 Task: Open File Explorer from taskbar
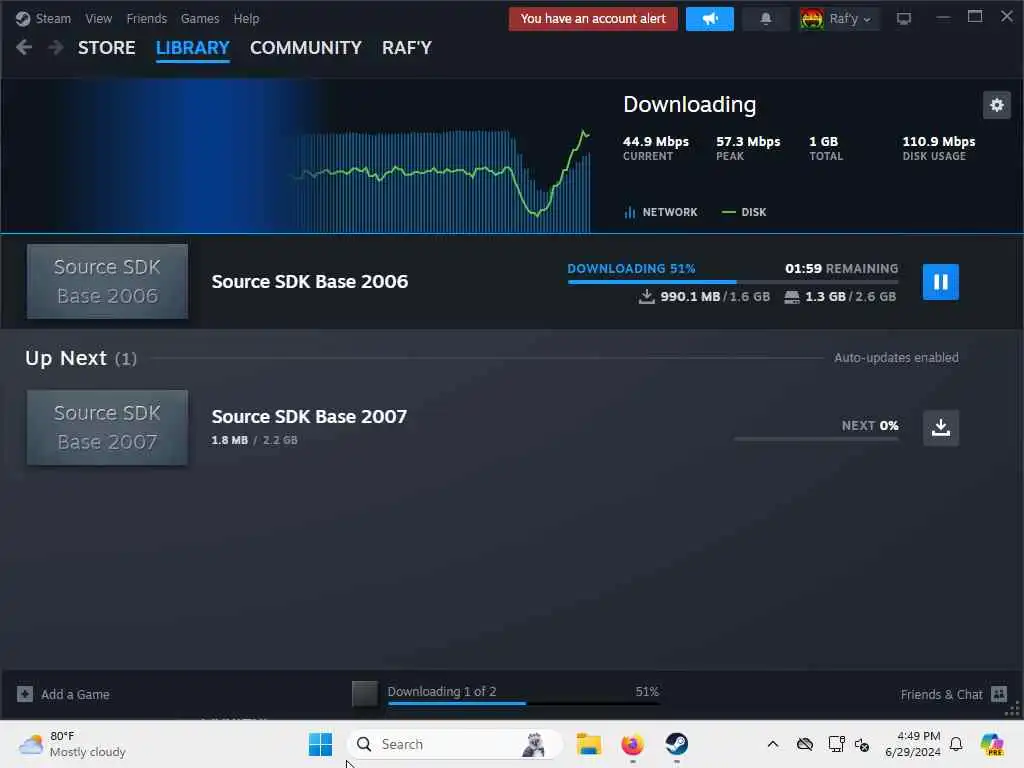588,744
